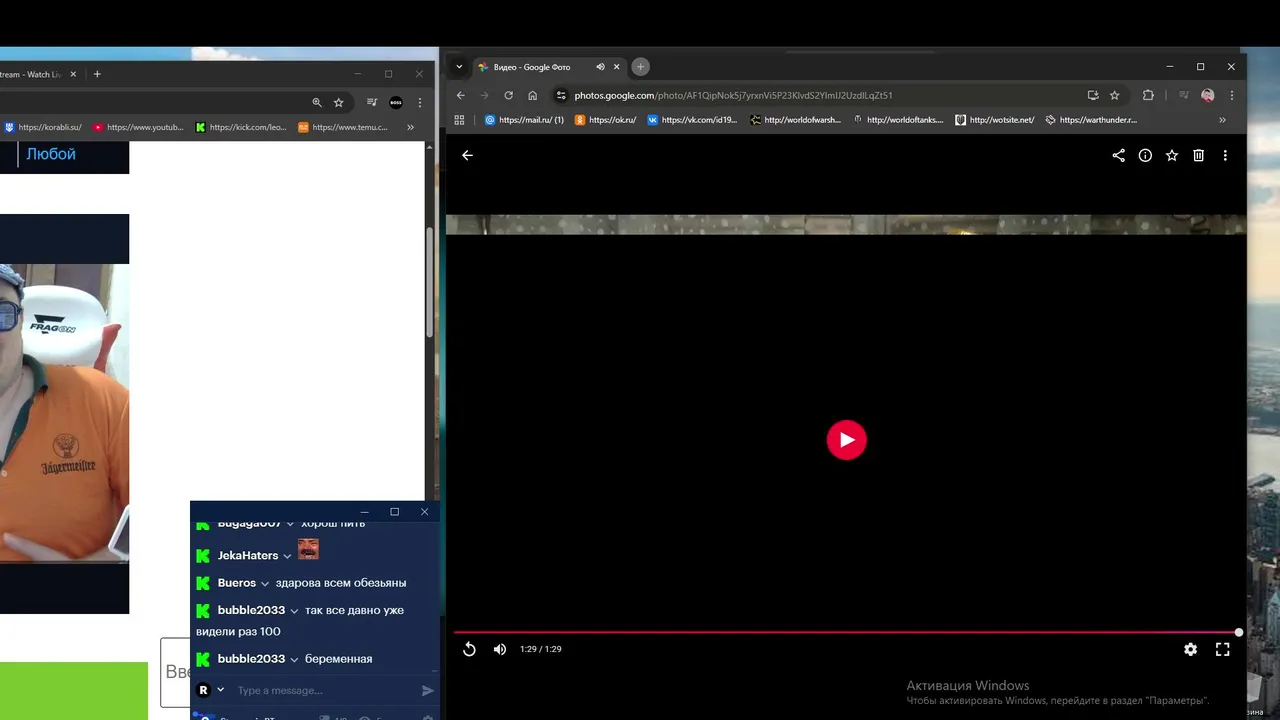
Task: Expand Bueros user chevron in chat
Action: coord(265,583)
